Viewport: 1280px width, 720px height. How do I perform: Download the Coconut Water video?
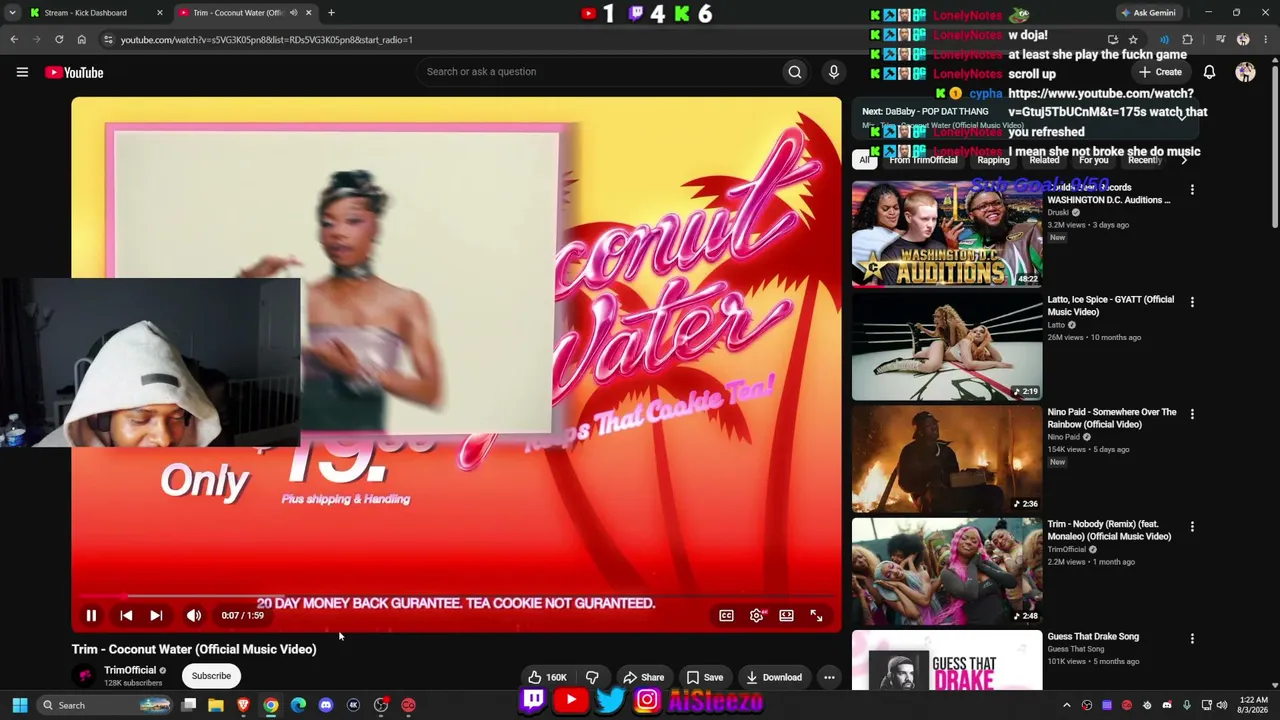pyautogui.click(x=774, y=677)
